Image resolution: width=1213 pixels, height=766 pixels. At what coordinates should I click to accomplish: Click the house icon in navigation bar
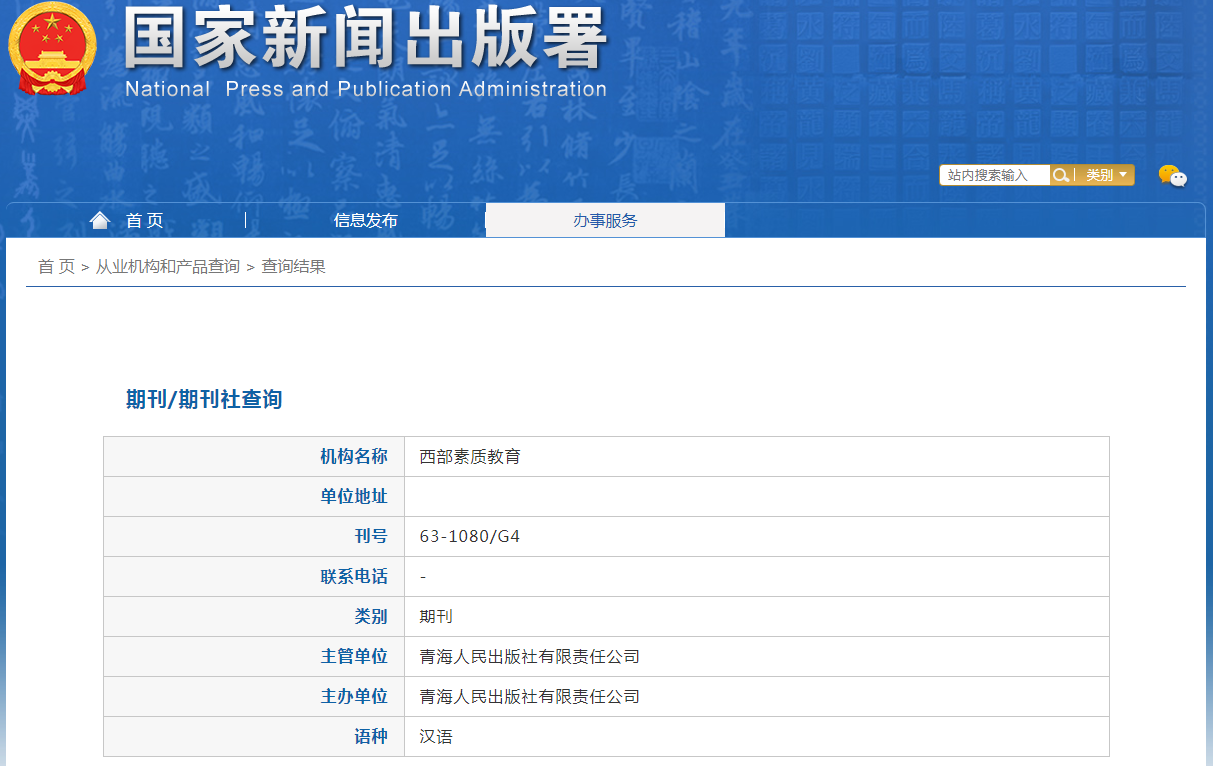[99, 221]
